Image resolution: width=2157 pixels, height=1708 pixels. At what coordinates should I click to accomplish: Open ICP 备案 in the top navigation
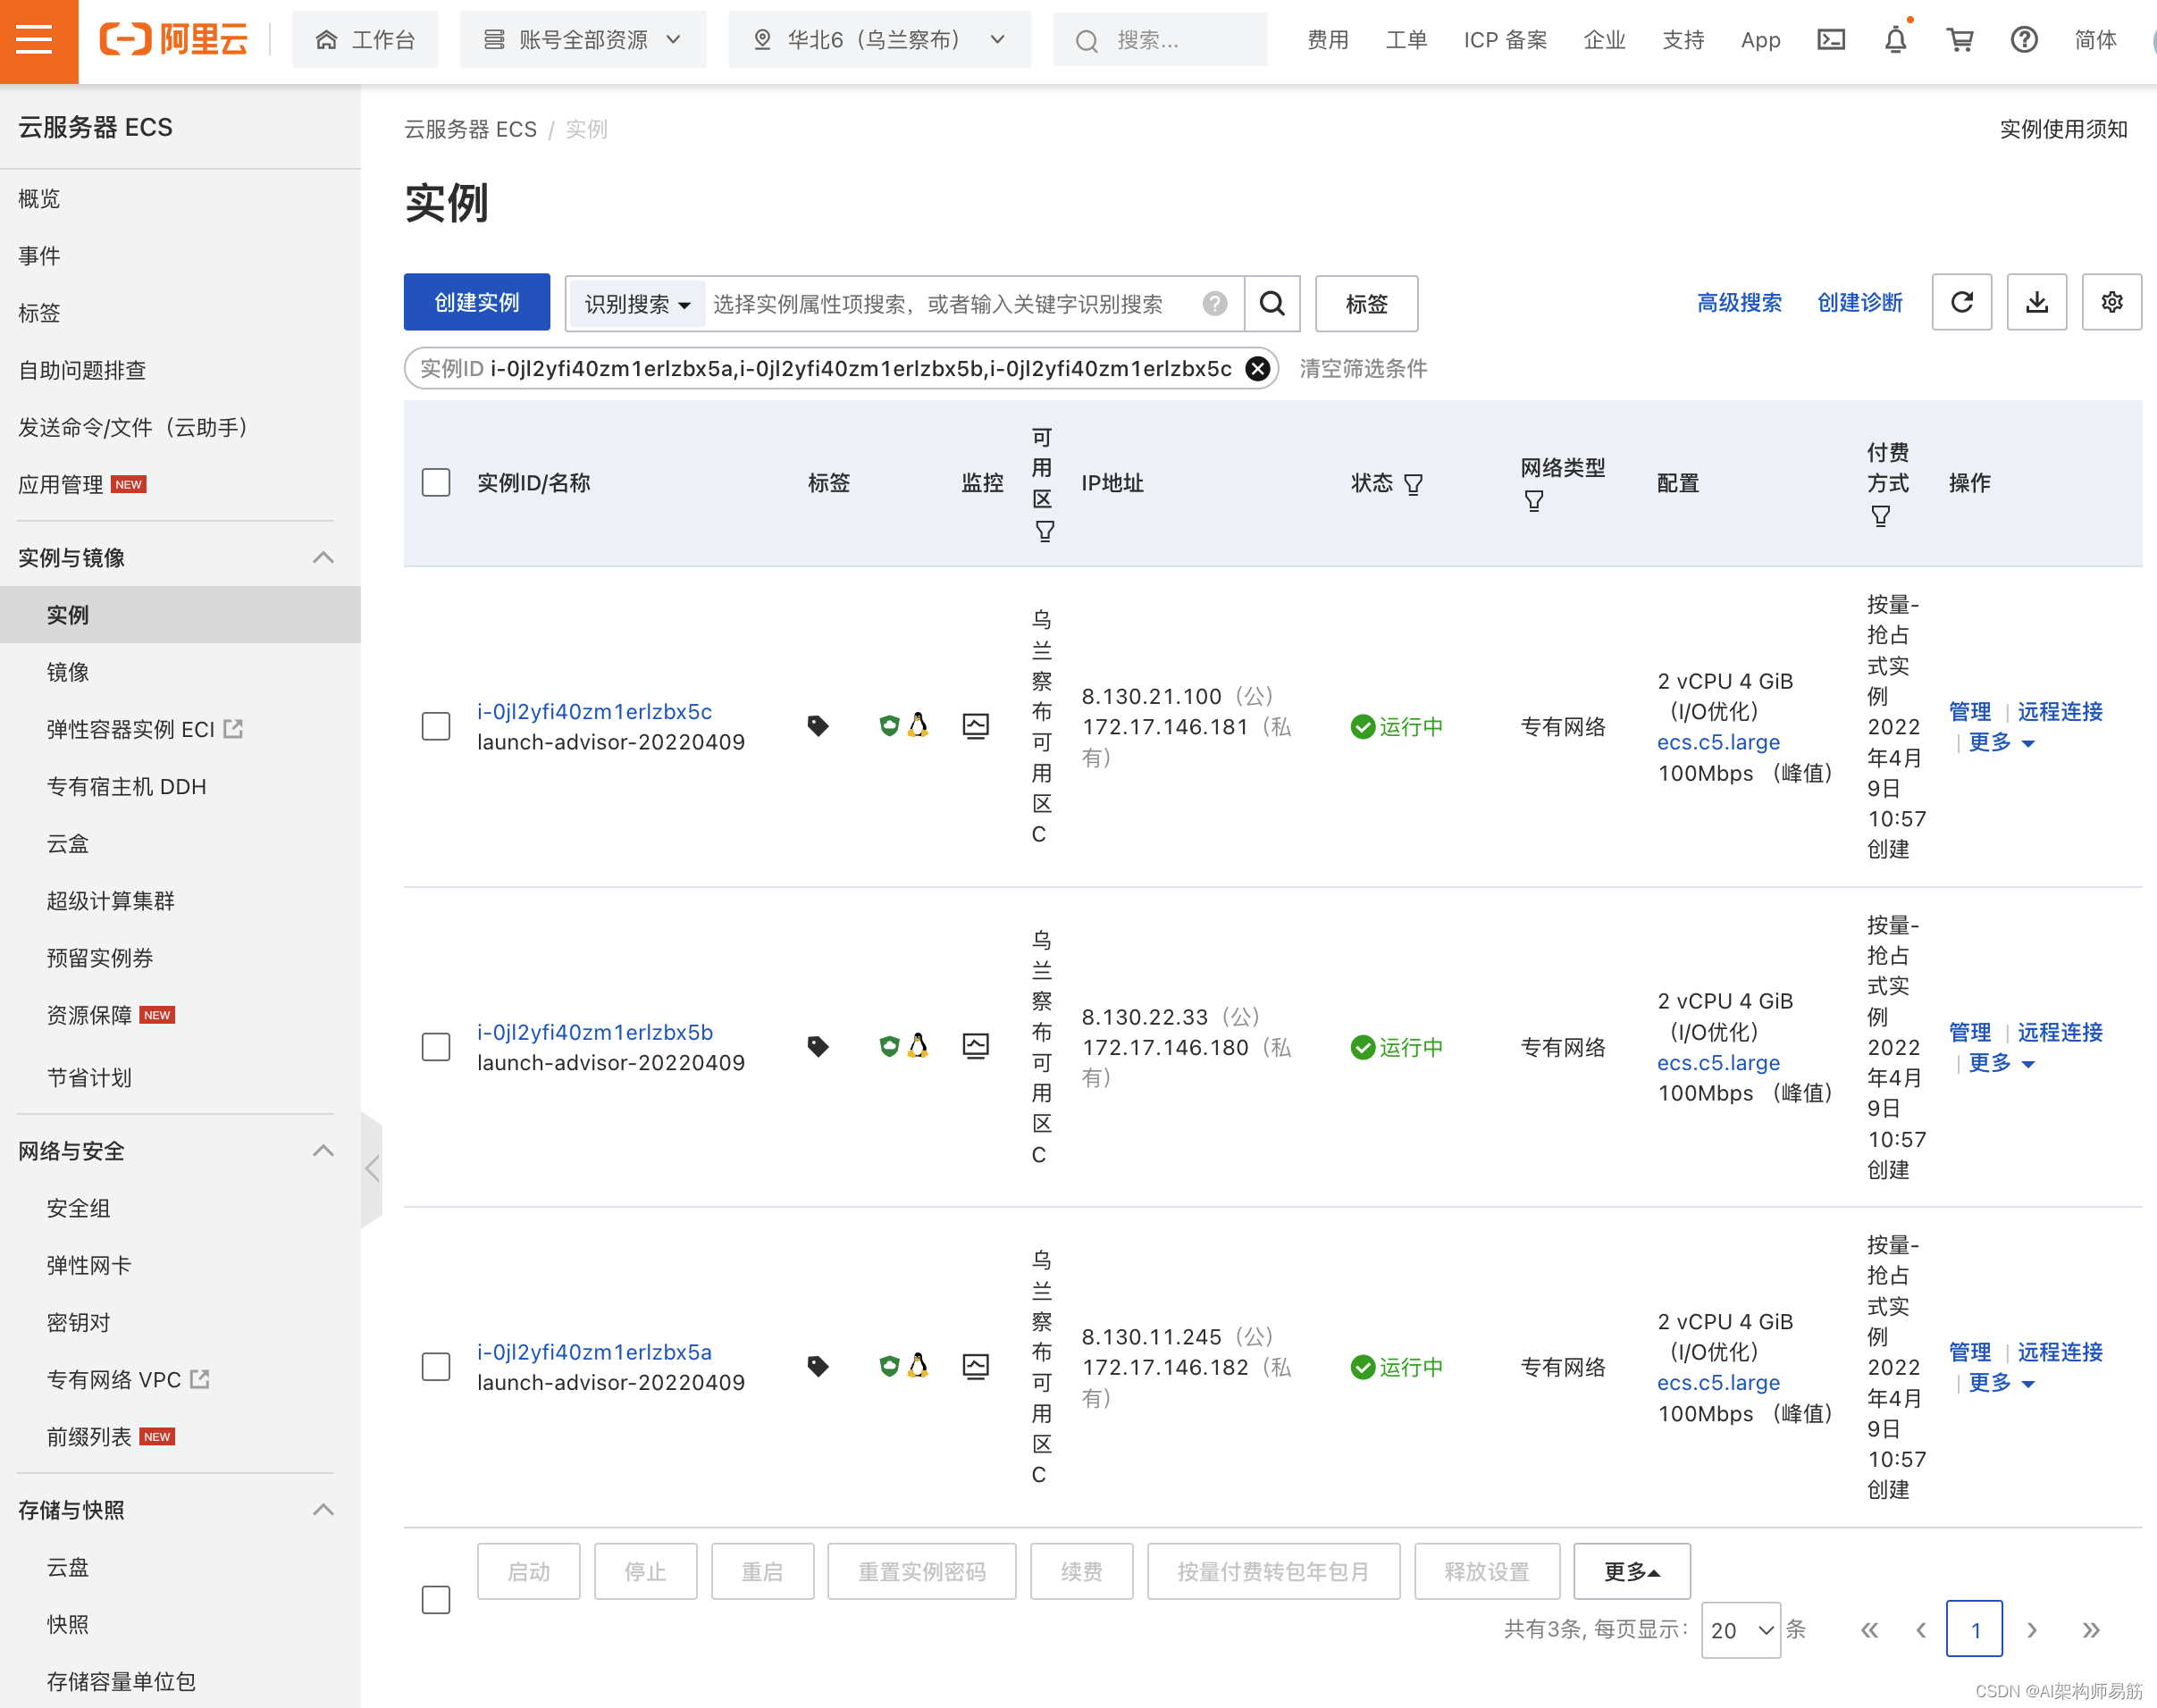click(1505, 40)
